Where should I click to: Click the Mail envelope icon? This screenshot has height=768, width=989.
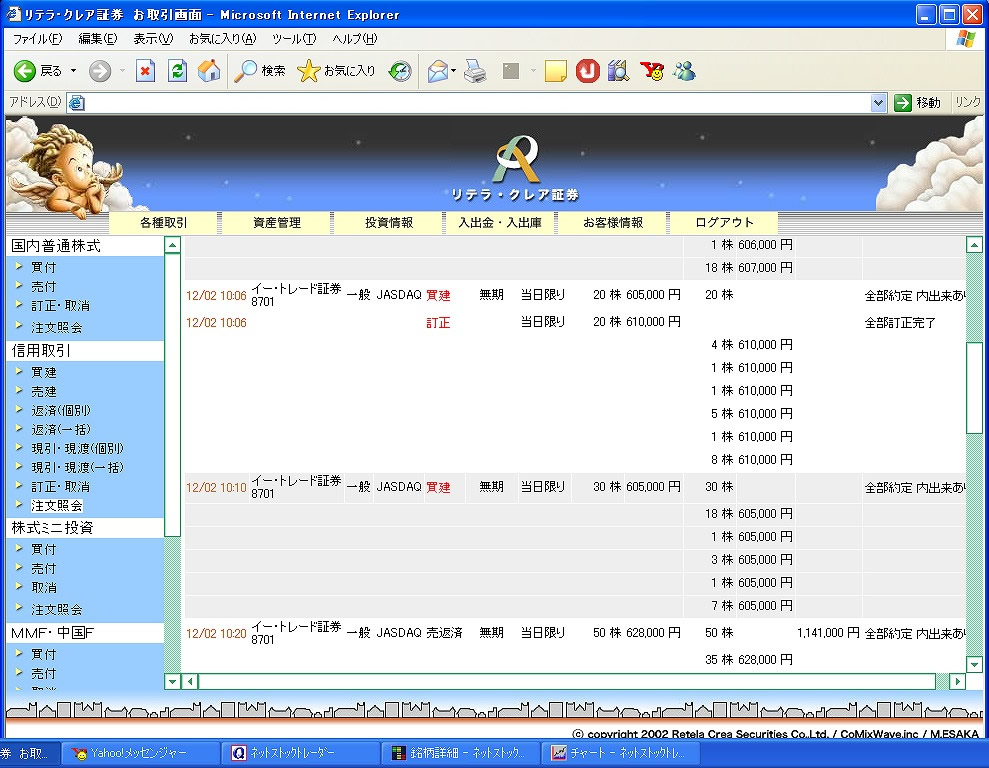point(438,71)
